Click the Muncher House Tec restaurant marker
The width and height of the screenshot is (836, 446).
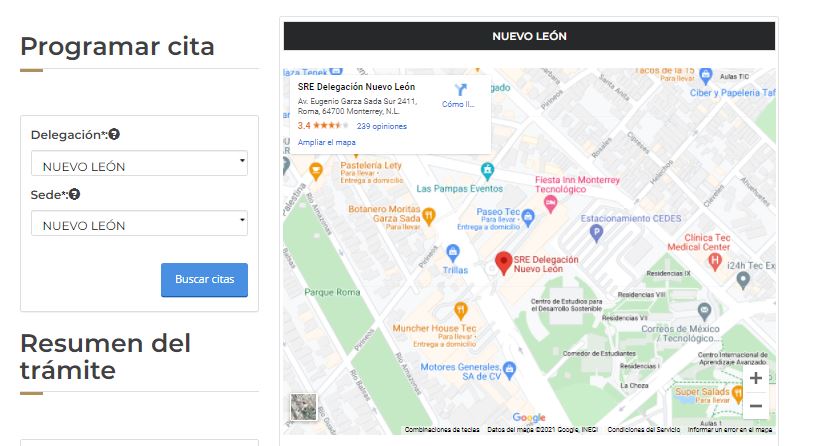(x=460, y=311)
